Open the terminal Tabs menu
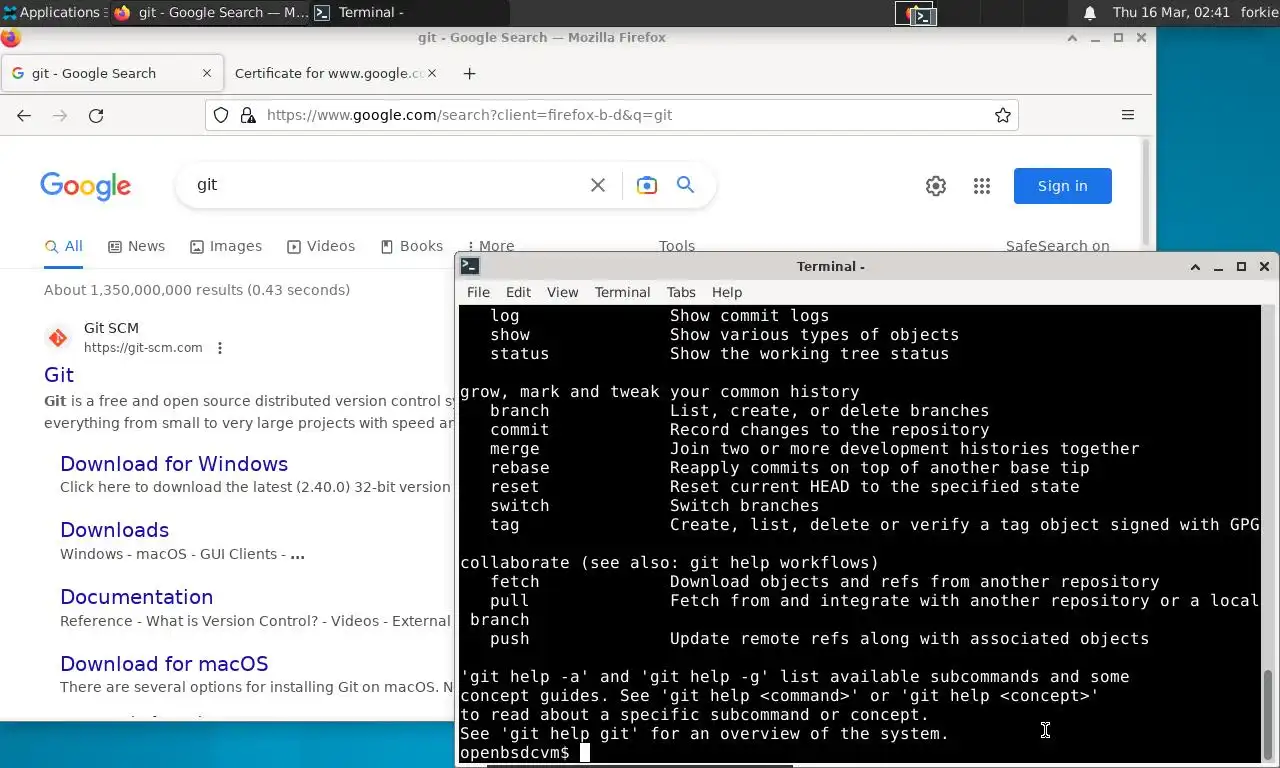1280x768 pixels. coord(681,292)
